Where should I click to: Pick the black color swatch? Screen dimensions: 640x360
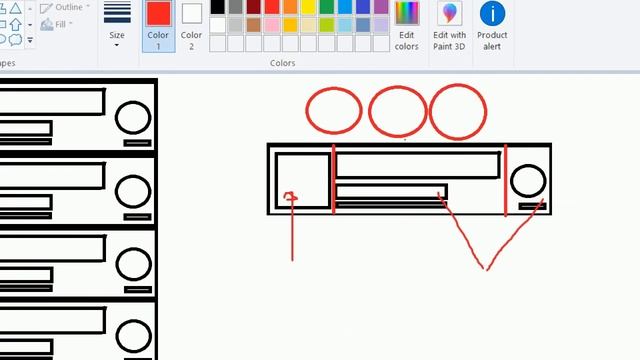coord(218,7)
